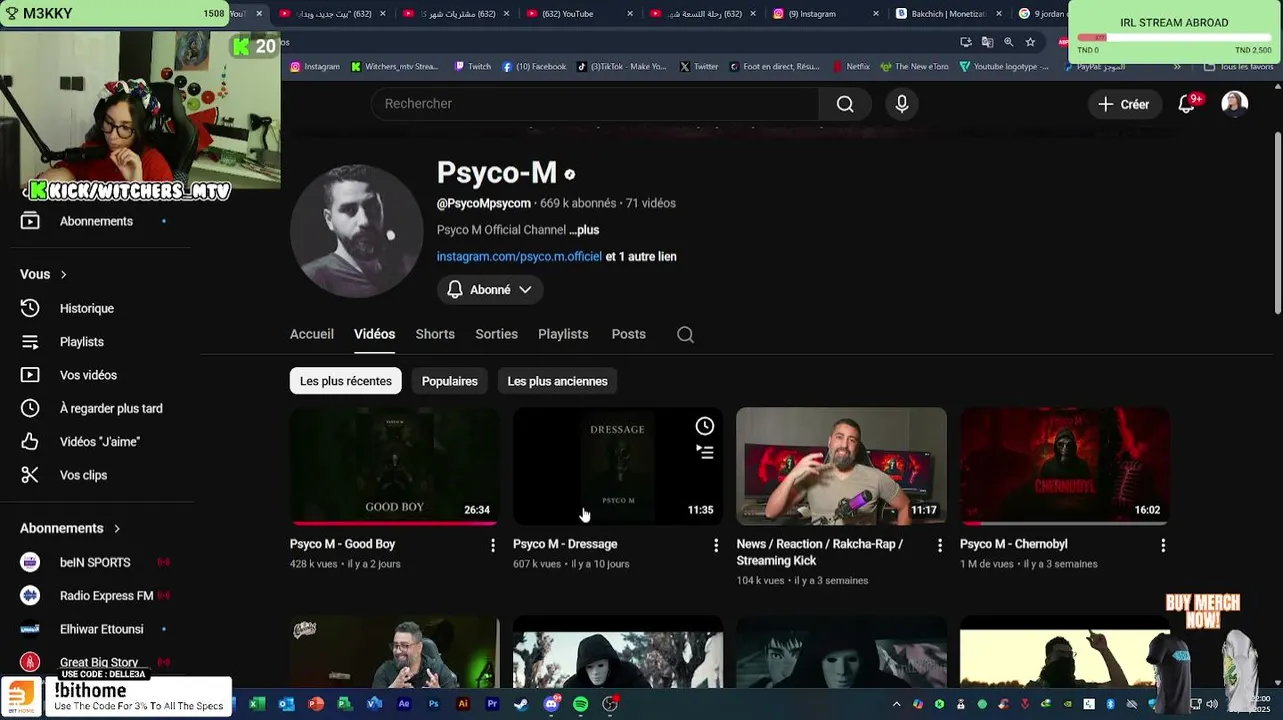Open Discord from the taskbar
This screenshot has height=720, width=1283.
coord(551,704)
